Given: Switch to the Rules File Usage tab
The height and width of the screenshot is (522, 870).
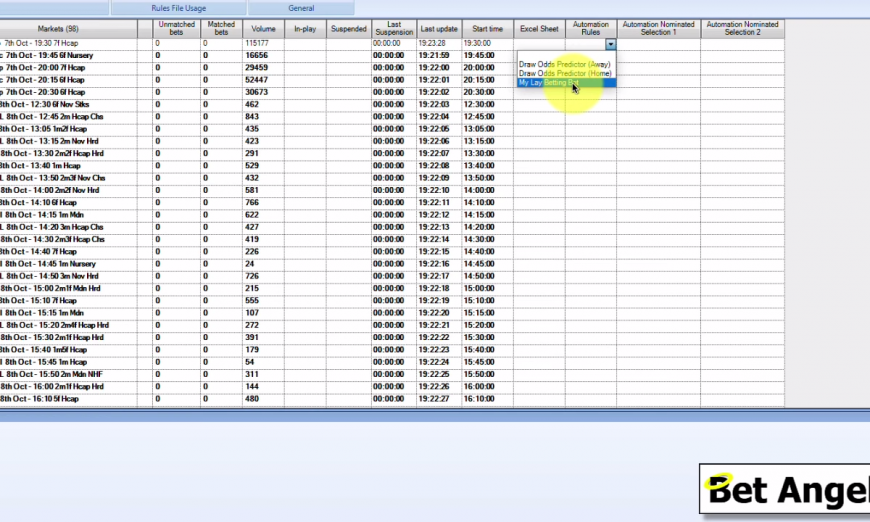Looking at the screenshot, I should coord(179,8).
